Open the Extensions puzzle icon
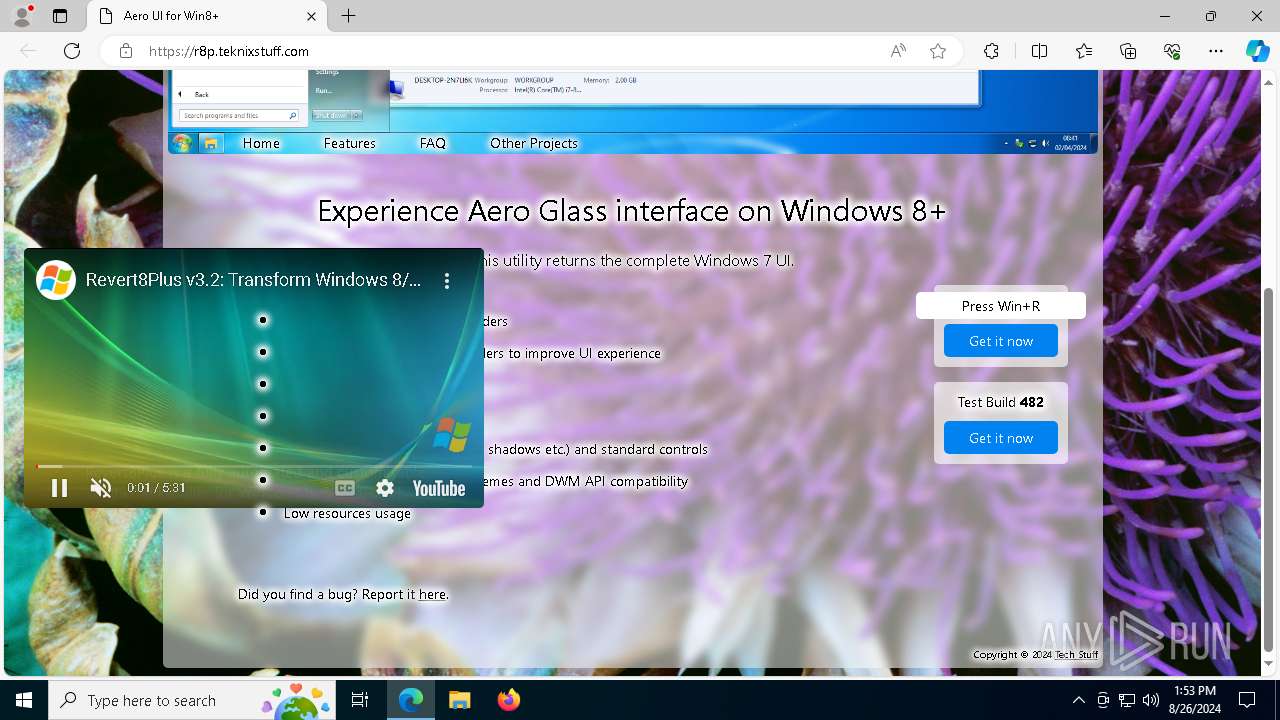Viewport: 1280px width, 720px height. click(991, 51)
